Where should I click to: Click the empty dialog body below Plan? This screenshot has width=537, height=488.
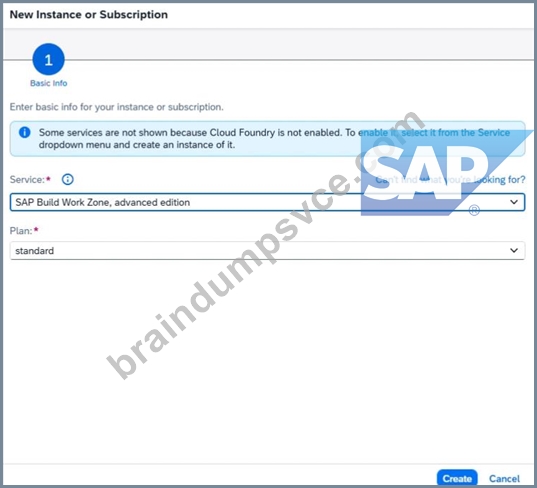pyautogui.click(x=267, y=360)
